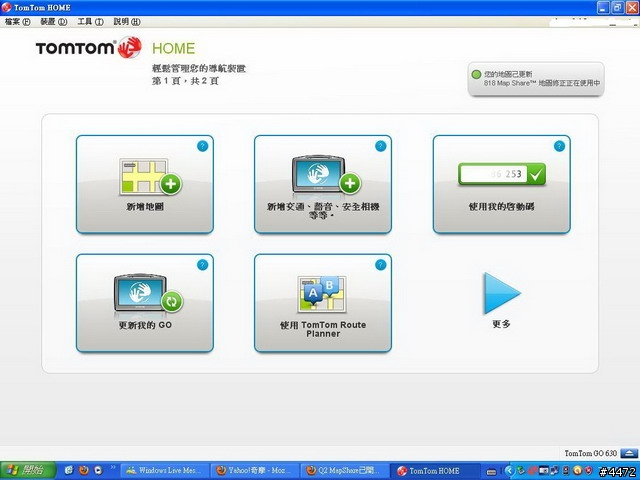Click the HOME title text
The height and width of the screenshot is (480, 640).
(173, 48)
